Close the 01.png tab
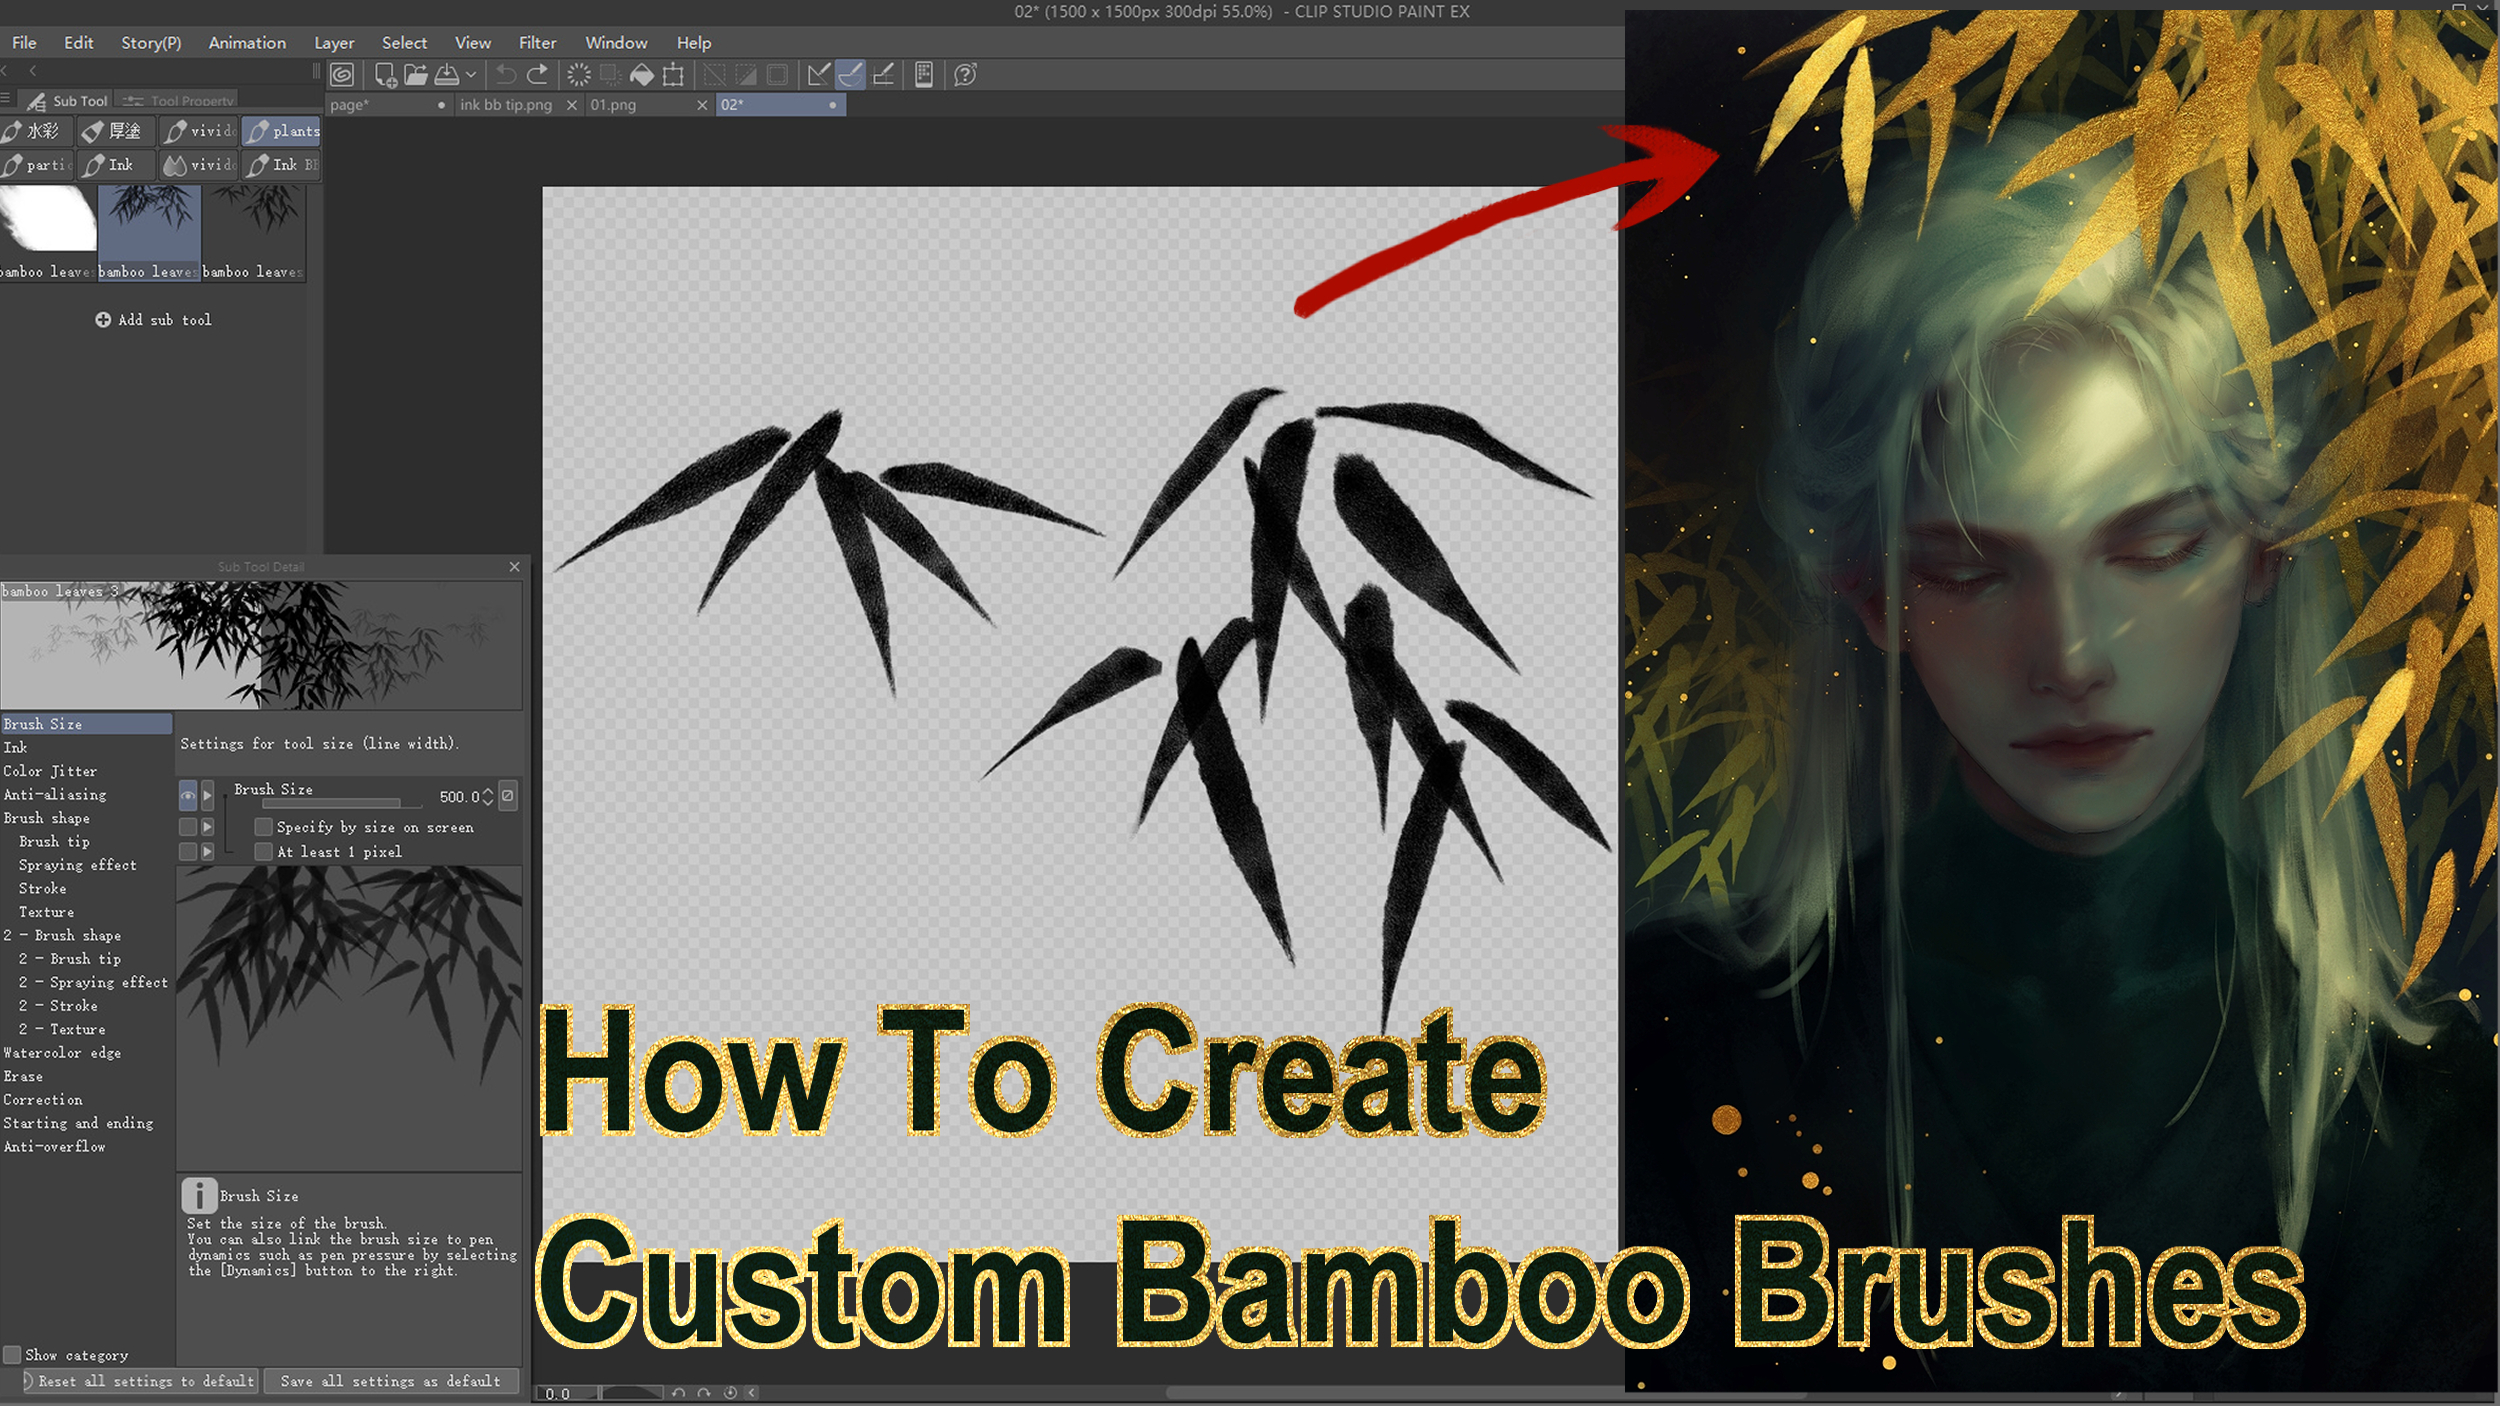Screen dimensions: 2500x1406 tap(702, 105)
